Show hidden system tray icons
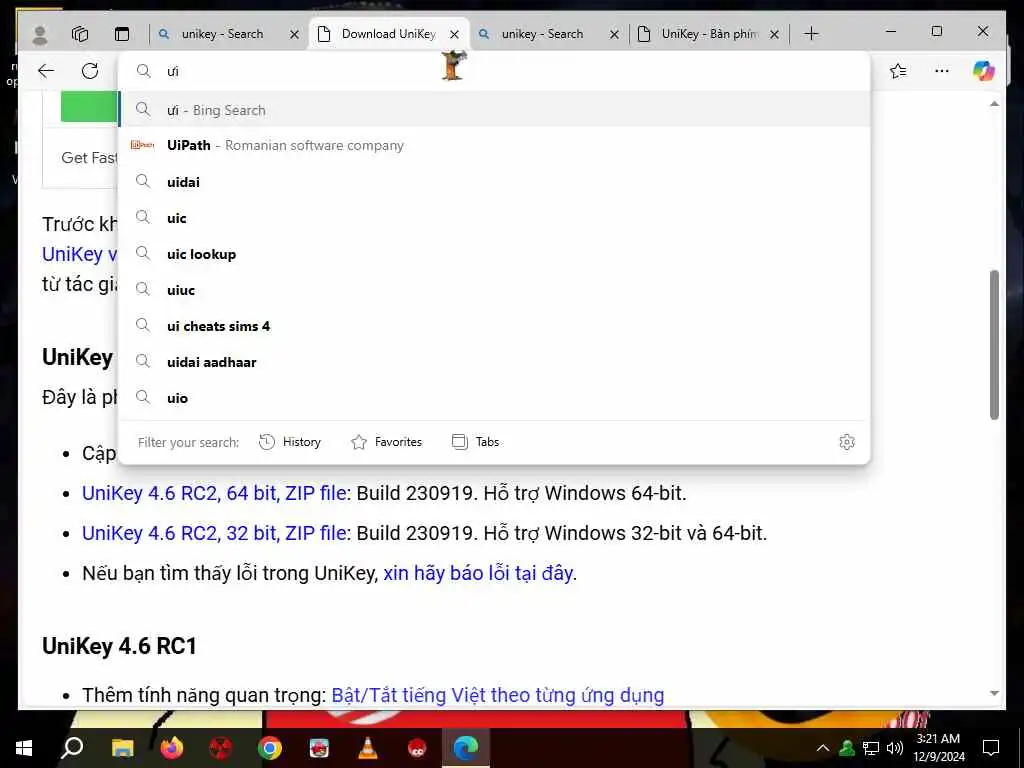Screen dimensions: 1024x768 (x=823, y=748)
